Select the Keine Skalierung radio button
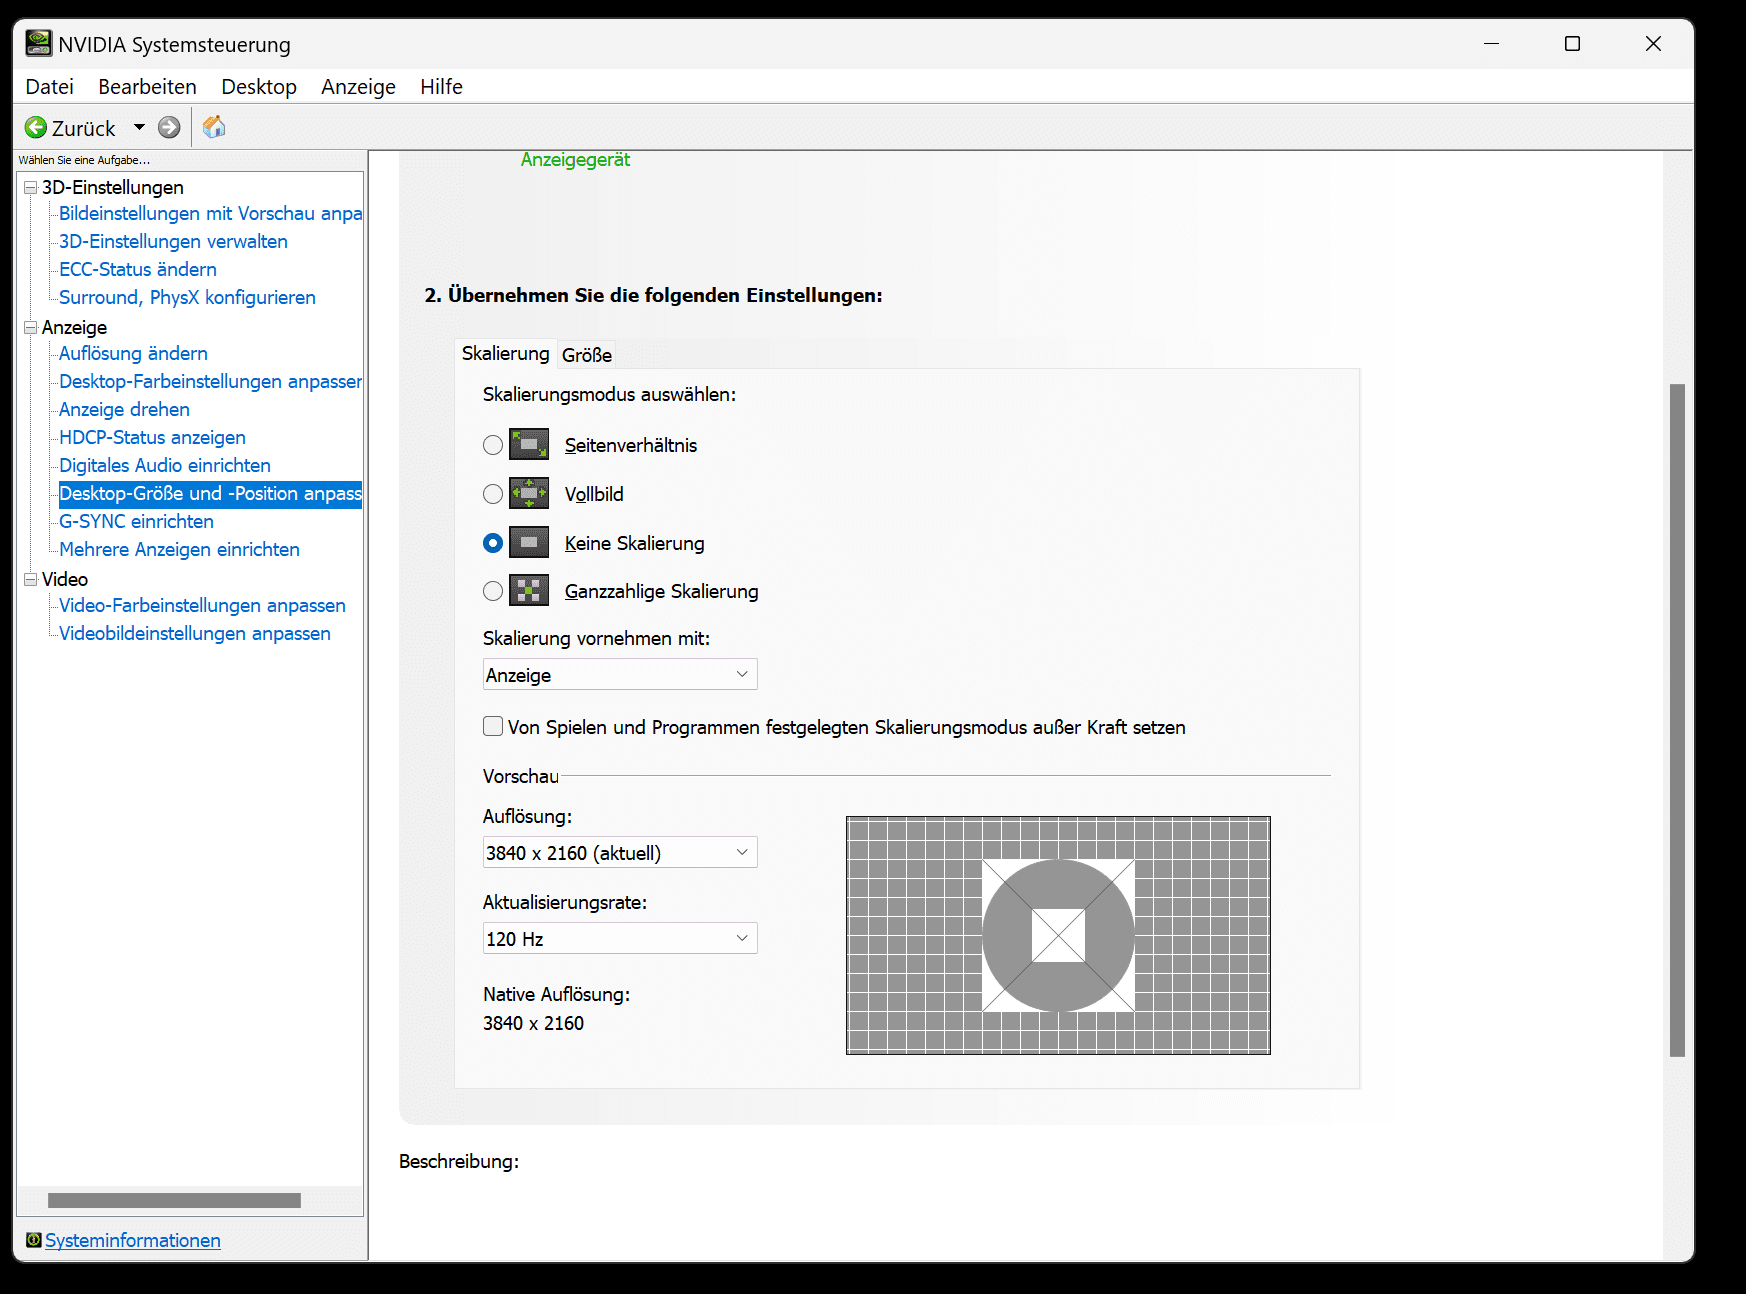 493,543
